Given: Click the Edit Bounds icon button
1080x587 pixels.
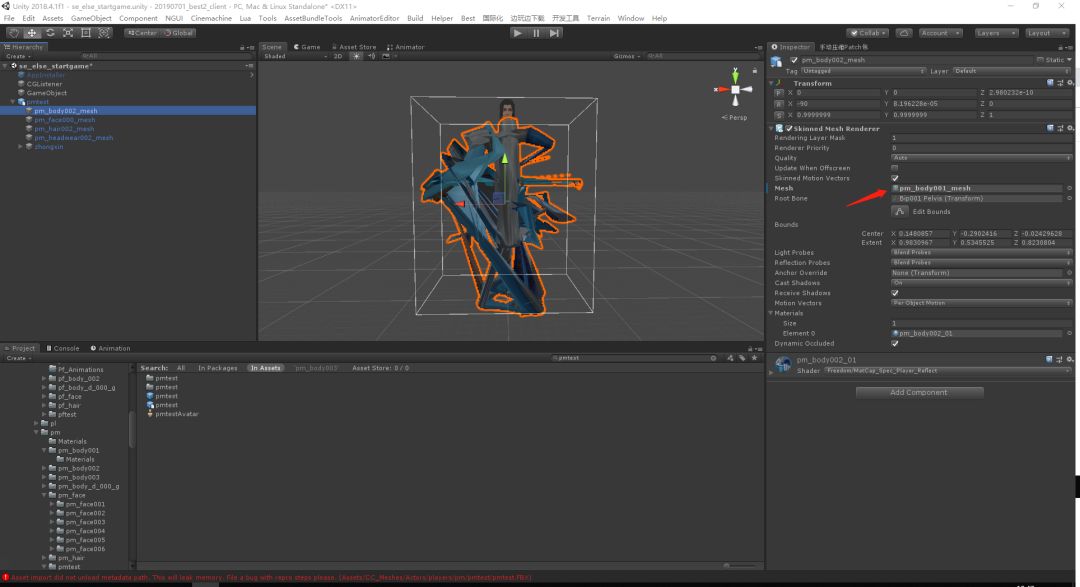Looking at the screenshot, I should pos(899,211).
